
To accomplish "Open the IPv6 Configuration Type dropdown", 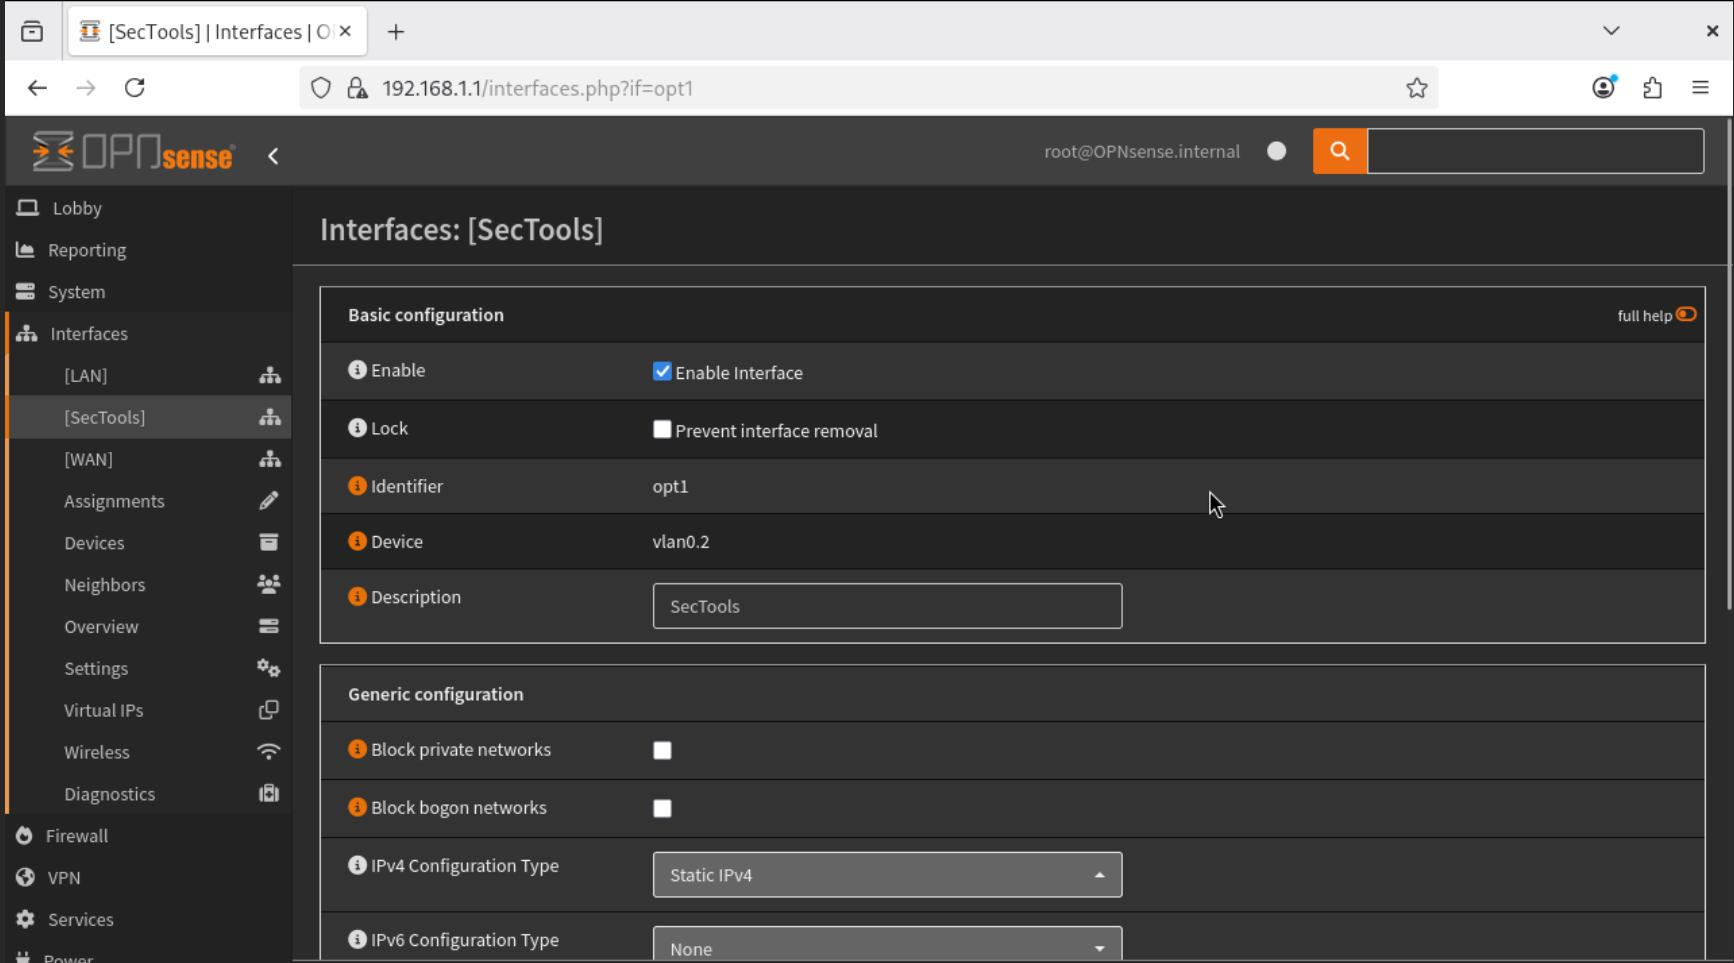I will 886,947.
